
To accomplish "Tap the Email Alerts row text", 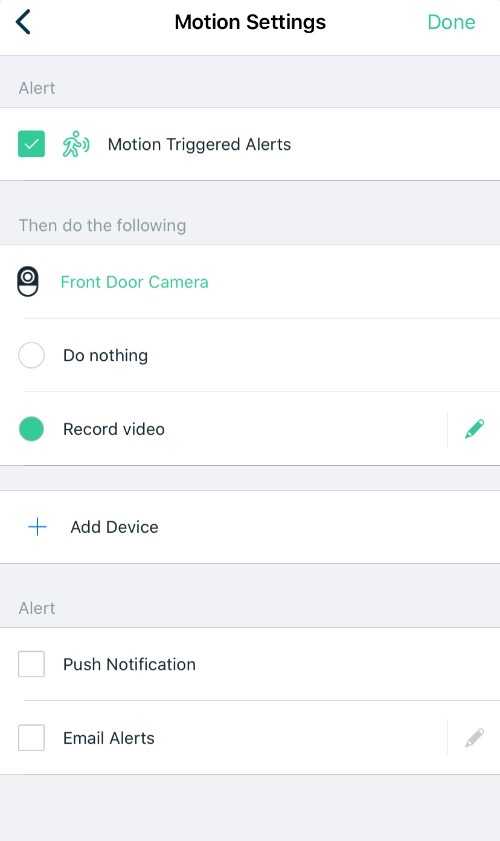I will 109,739.
